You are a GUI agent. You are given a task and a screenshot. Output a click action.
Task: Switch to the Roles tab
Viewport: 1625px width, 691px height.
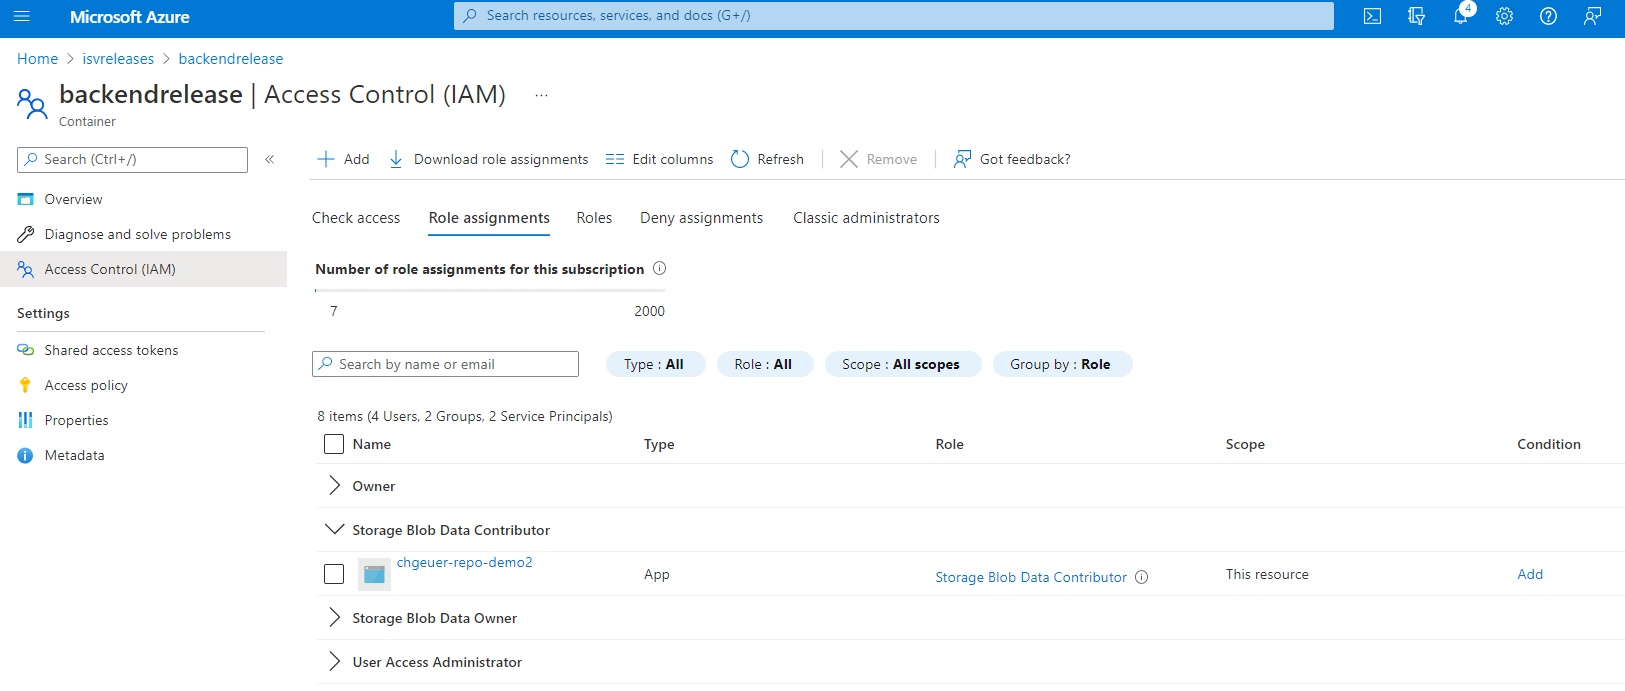(x=594, y=218)
